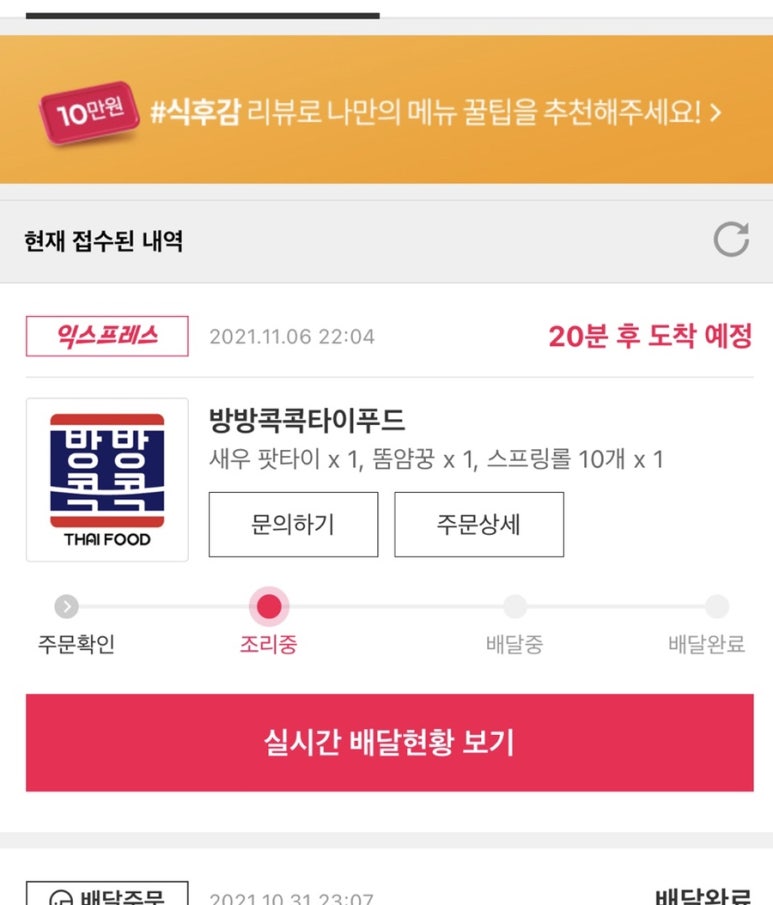
Task: Click 실시간 배달현황 보기 button
Action: [390, 742]
